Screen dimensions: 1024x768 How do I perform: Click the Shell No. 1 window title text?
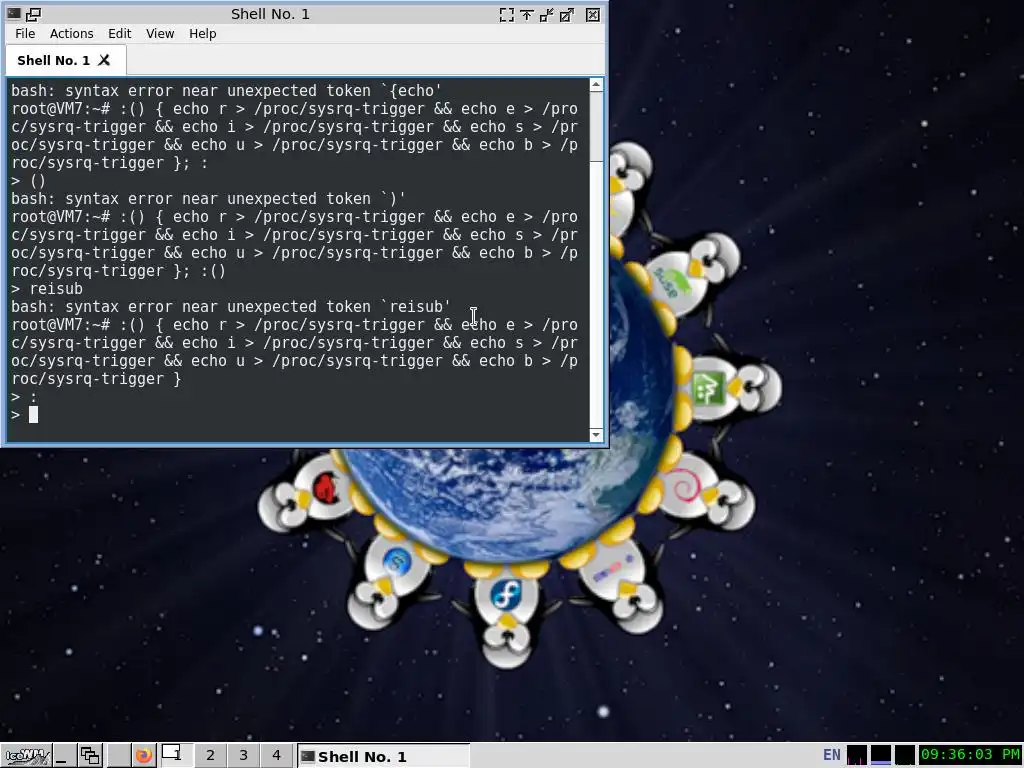(x=270, y=14)
